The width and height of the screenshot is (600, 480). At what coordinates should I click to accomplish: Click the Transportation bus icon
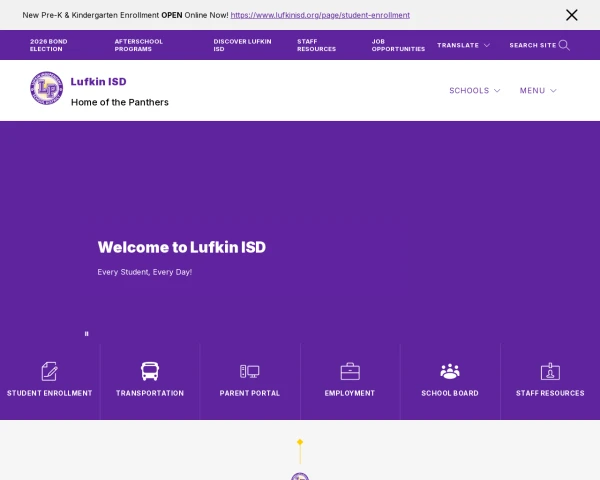coord(150,371)
